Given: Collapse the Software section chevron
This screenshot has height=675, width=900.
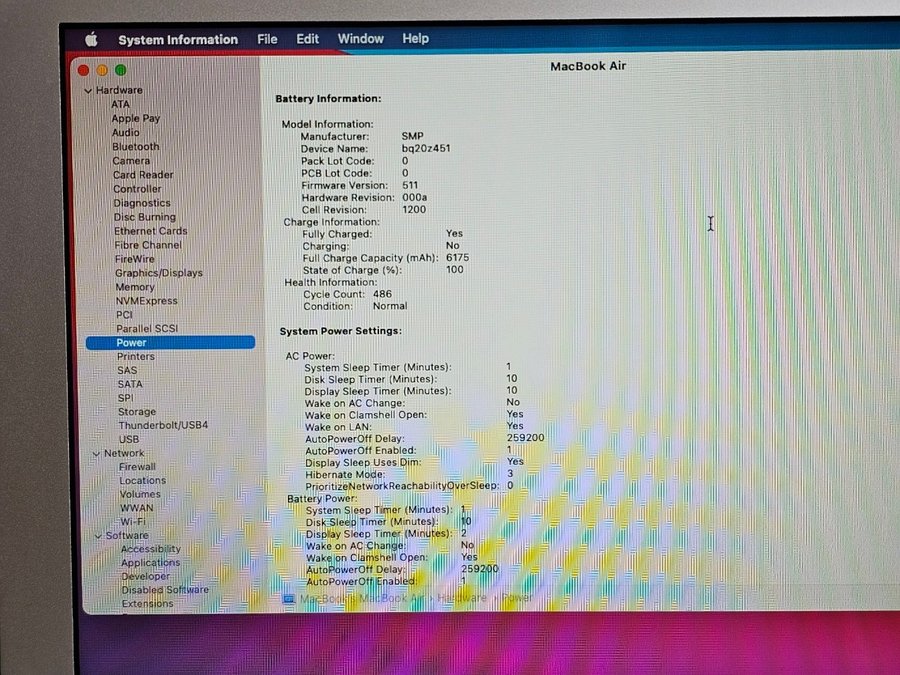Looking at the screenshot, I should [x=98, y=536].
